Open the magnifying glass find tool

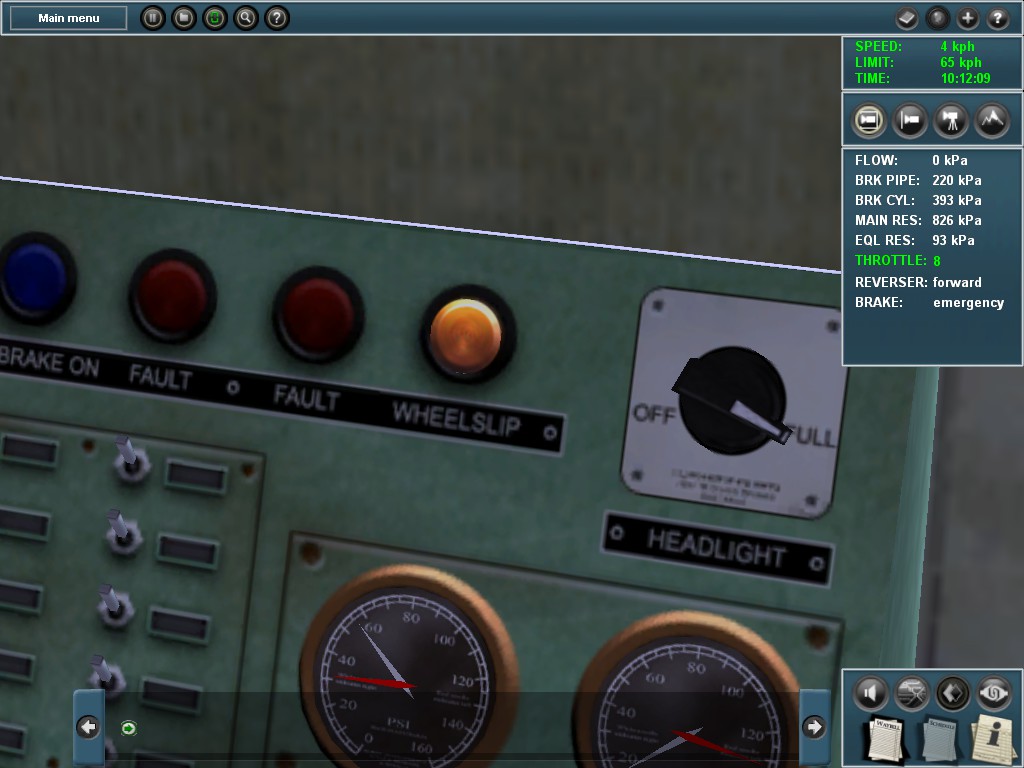coord(246,18)
